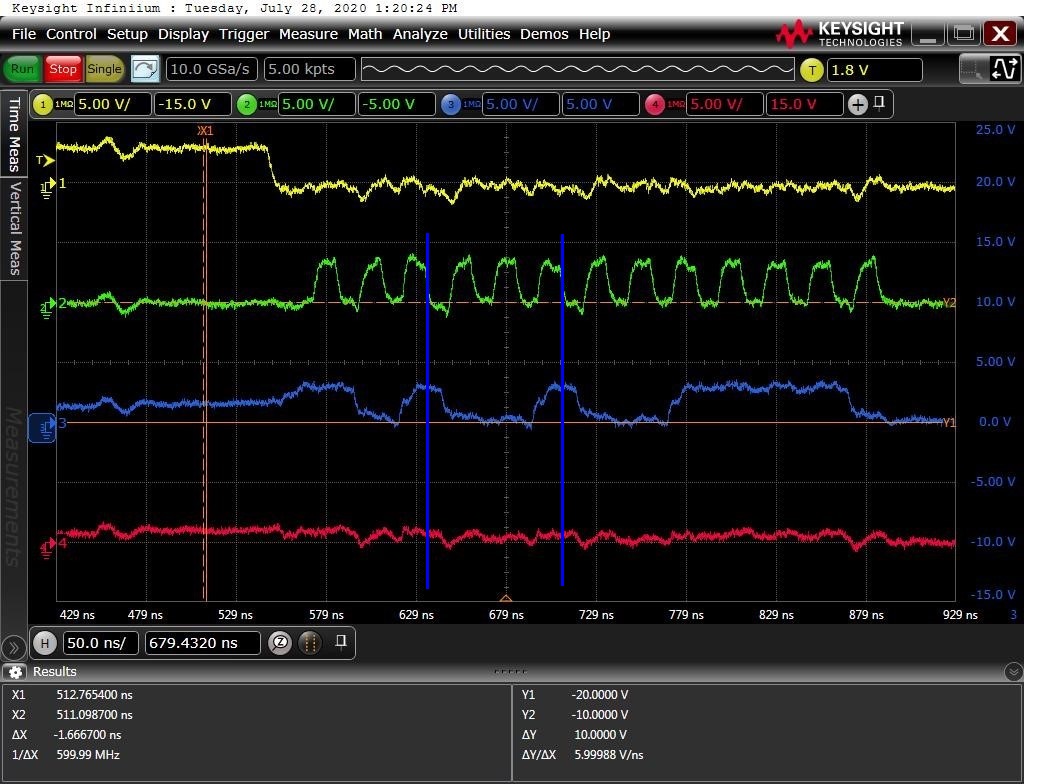Click the trigger edge slope icon
This screenshot has width=1059, height=784.
pos(1004,69)
